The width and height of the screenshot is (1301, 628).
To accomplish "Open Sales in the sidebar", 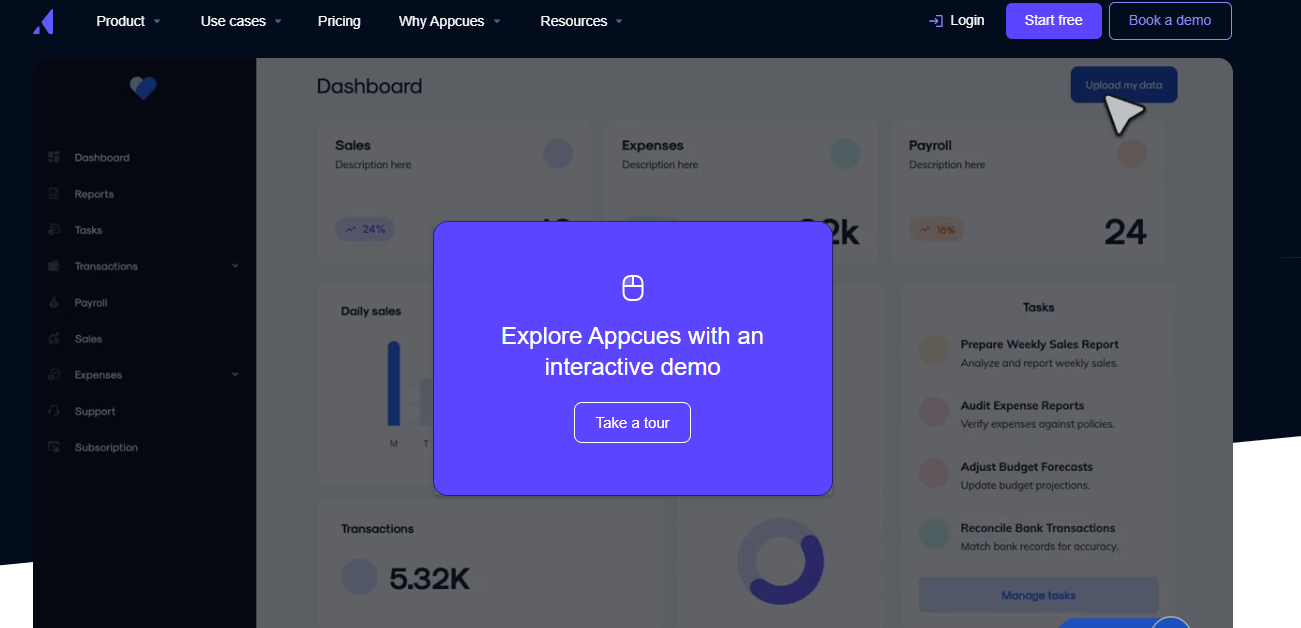I will 88,339.
